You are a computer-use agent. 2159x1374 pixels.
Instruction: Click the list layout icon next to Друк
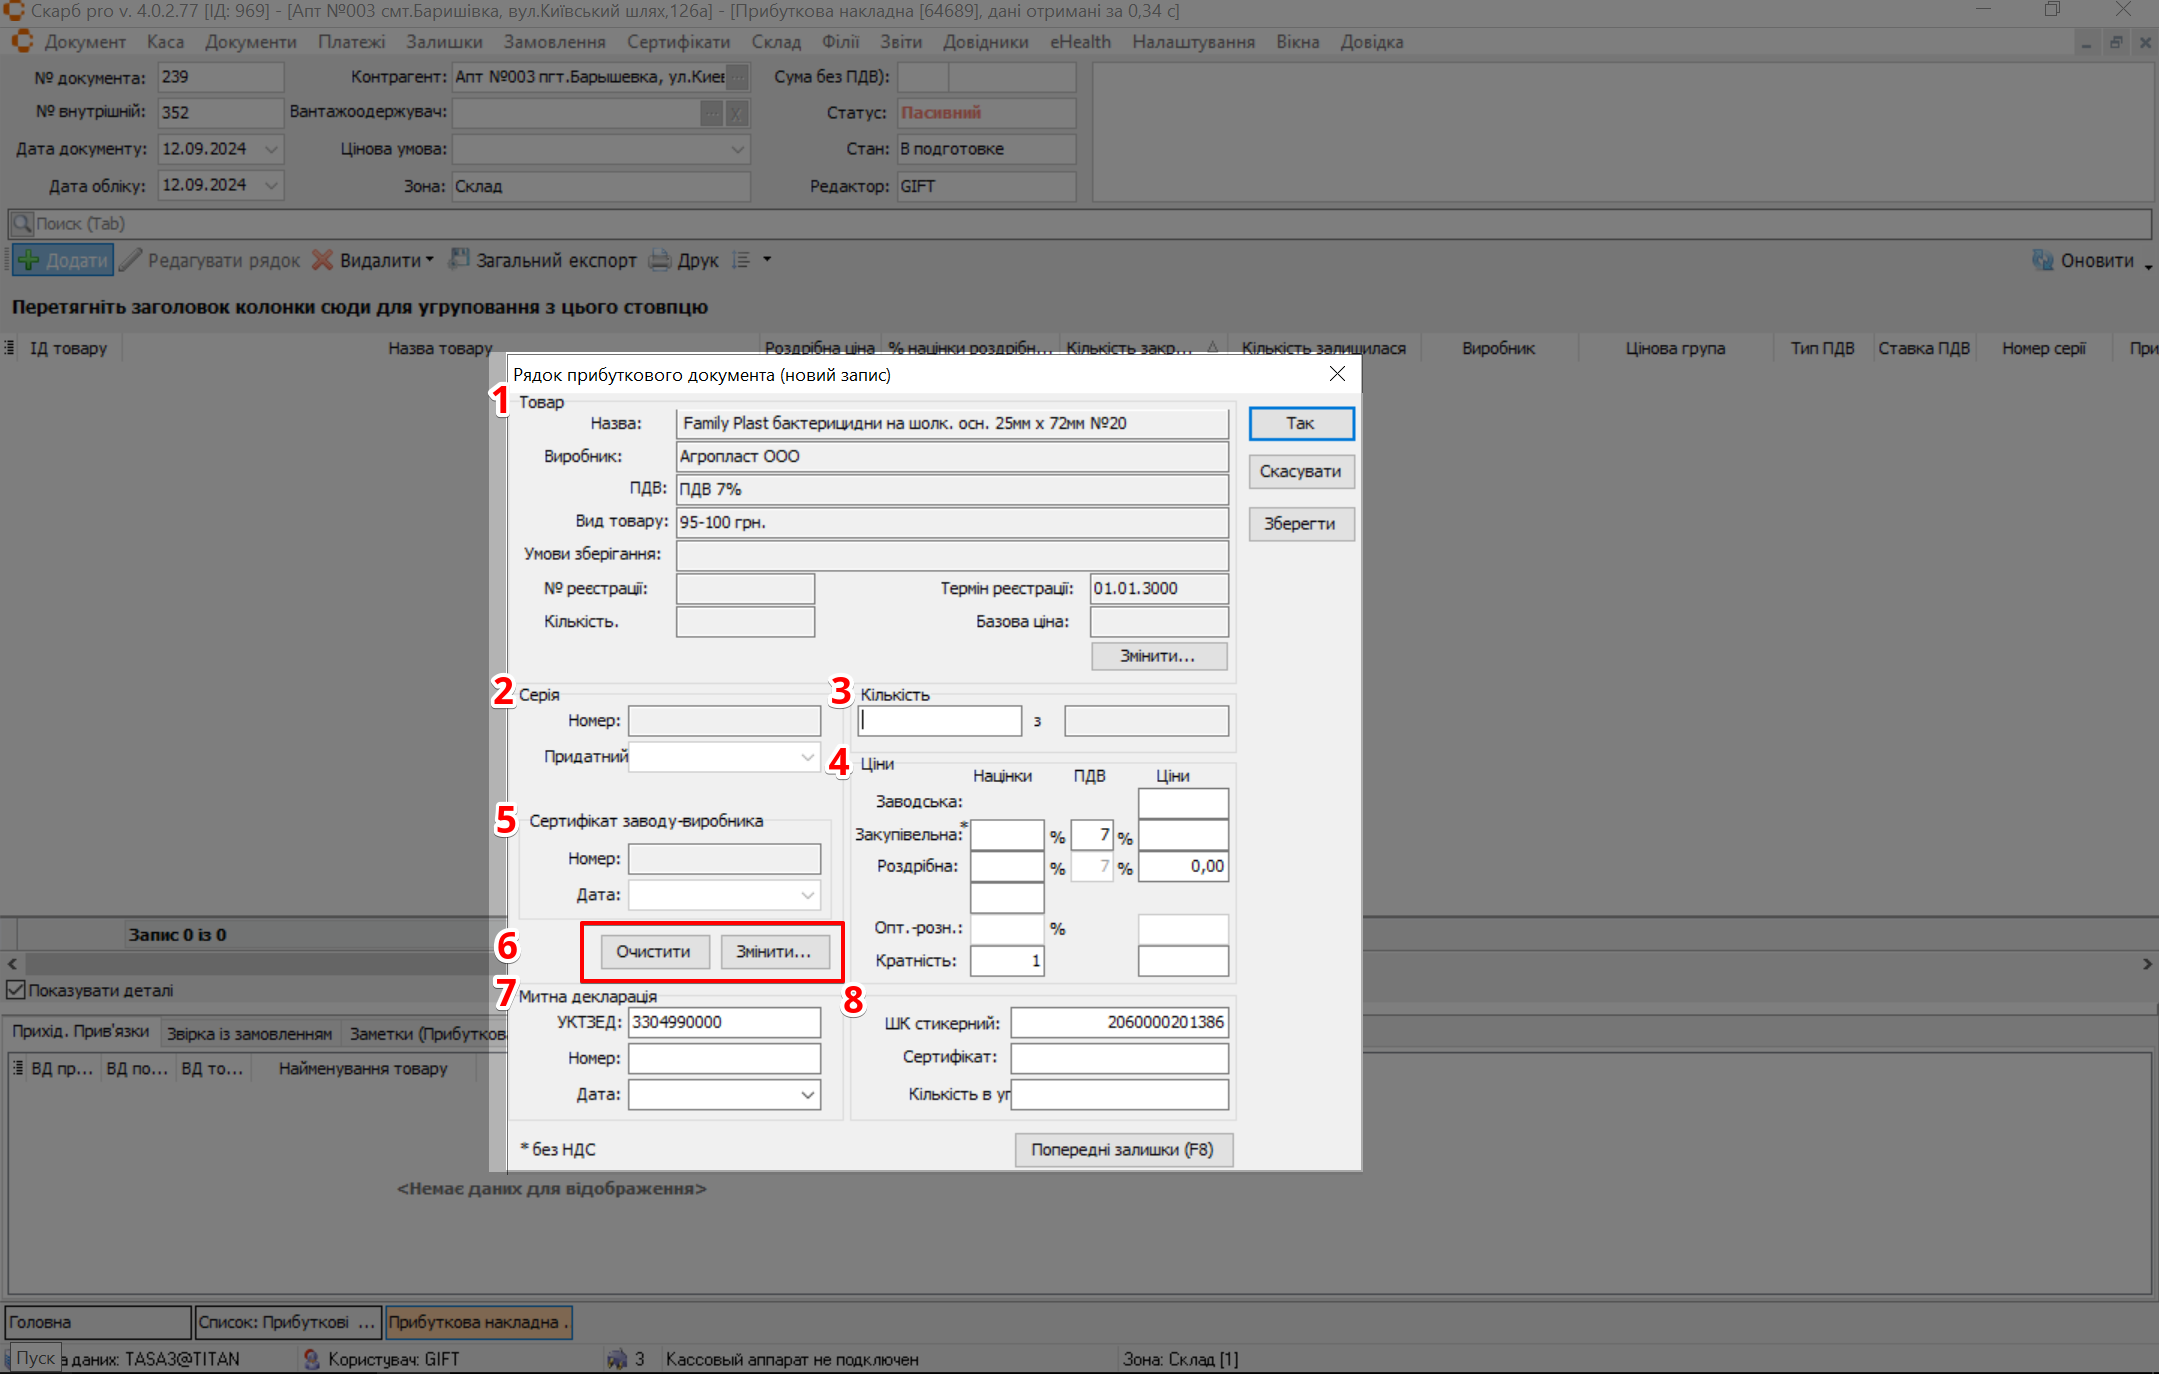pyautogui.click(x=741, y=260)
